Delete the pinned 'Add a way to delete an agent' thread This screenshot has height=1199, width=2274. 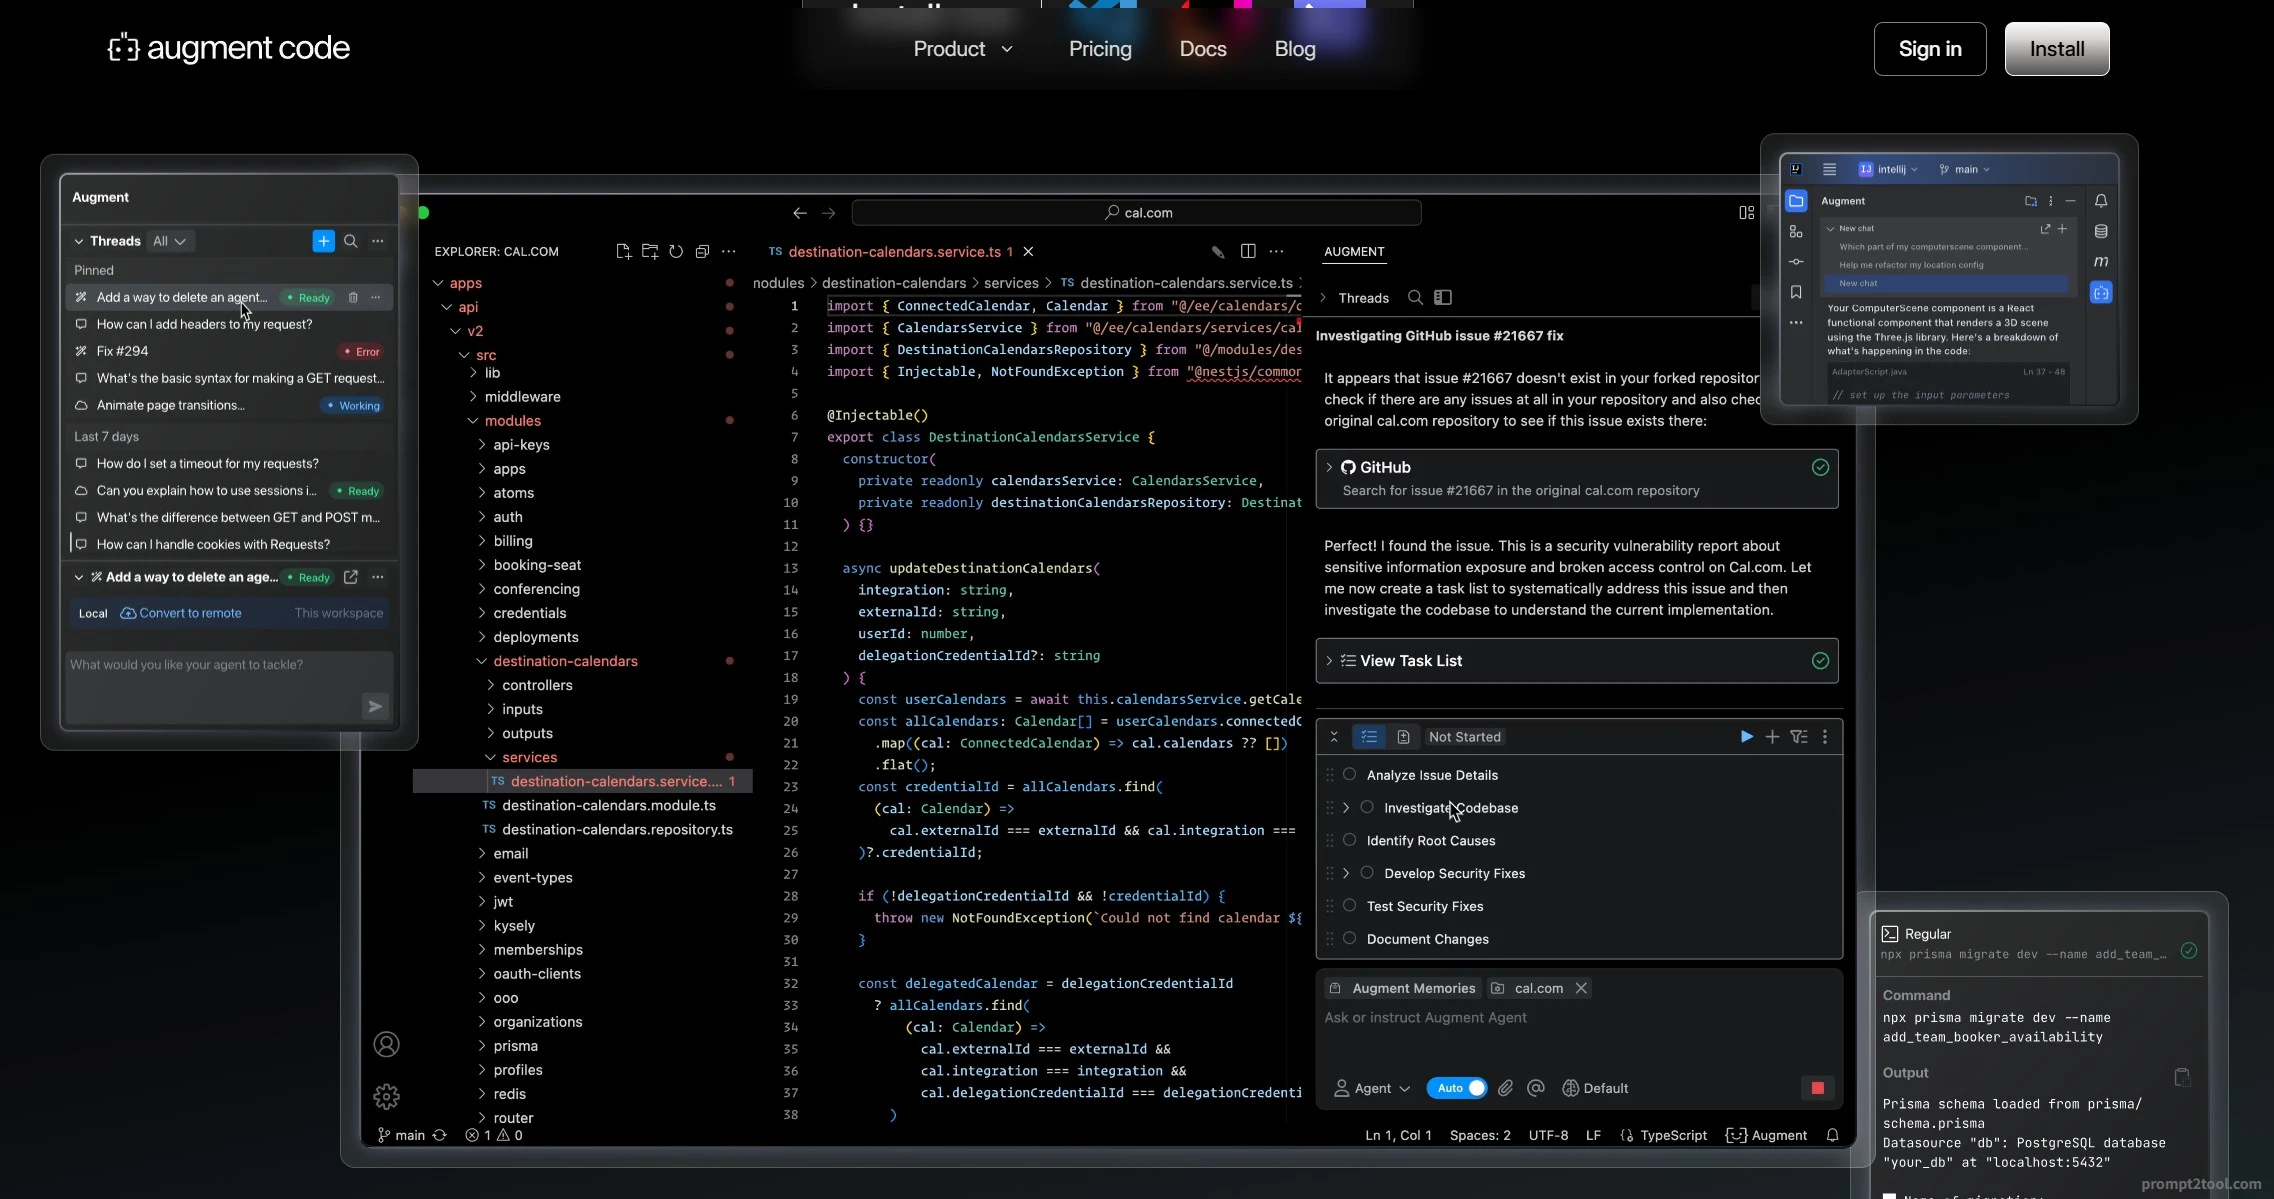click(353, 297)
